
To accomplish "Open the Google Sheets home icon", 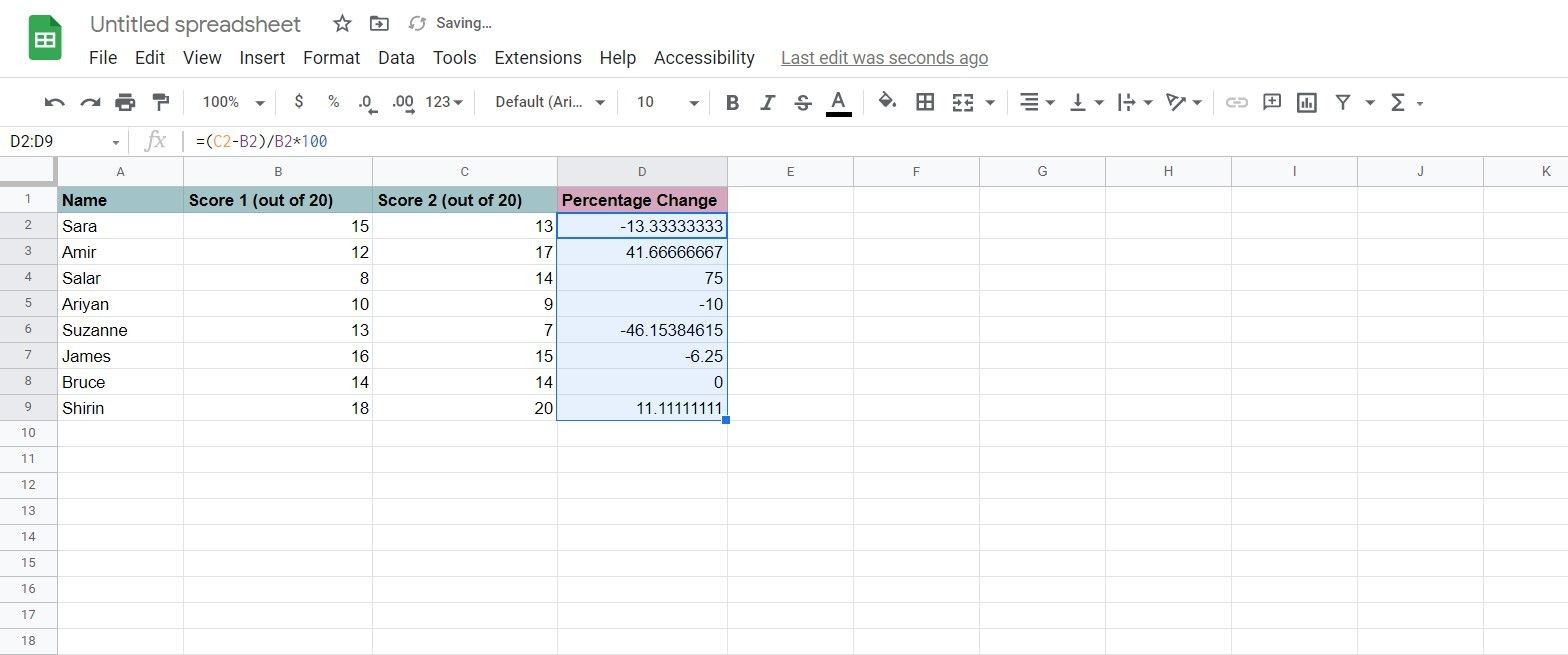I will point(45,39).
